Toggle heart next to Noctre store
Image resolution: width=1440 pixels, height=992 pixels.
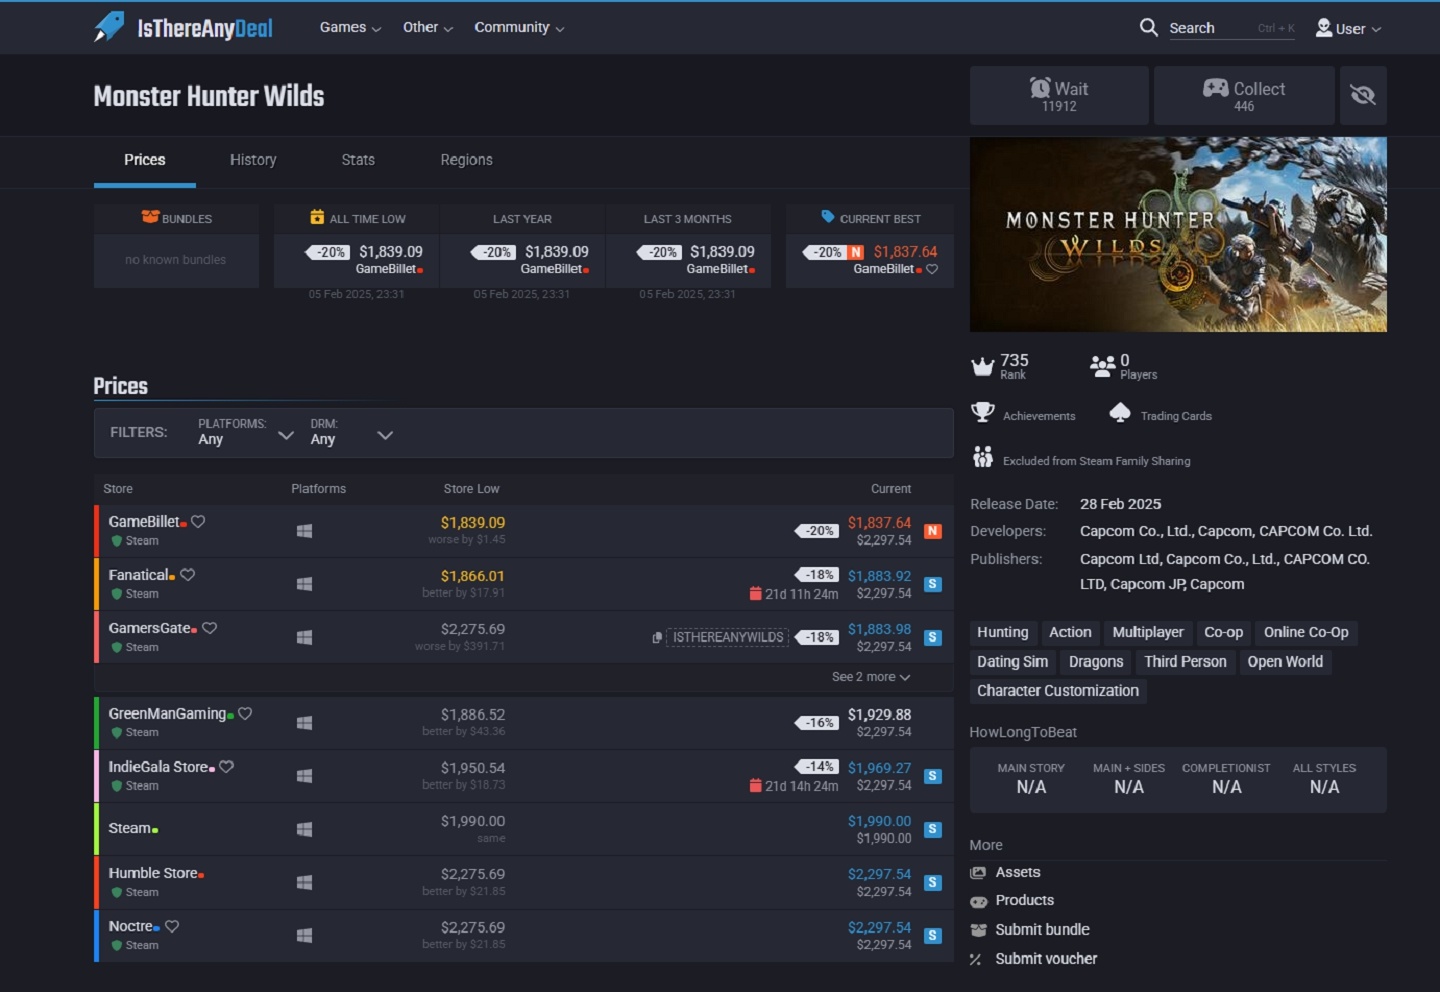click(x=172, y=926)
